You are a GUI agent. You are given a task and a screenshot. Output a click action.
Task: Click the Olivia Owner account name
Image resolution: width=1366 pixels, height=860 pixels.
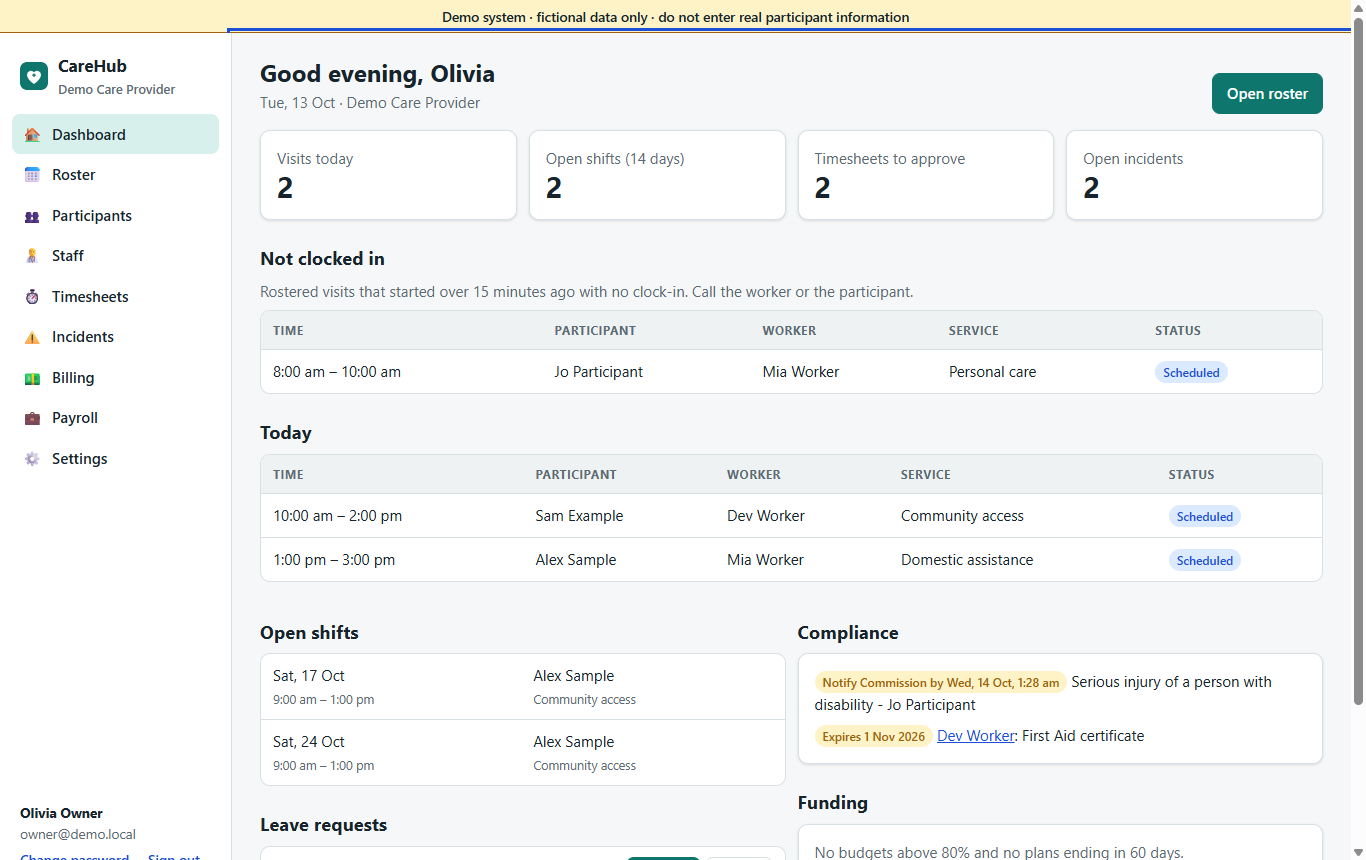coord(61,813)
